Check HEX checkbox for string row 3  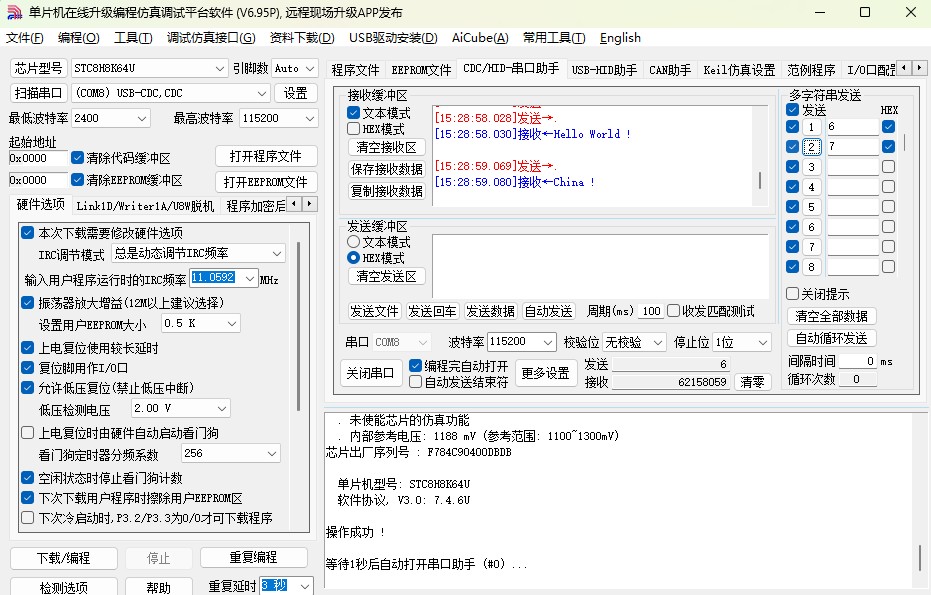(x=888, y=167)
